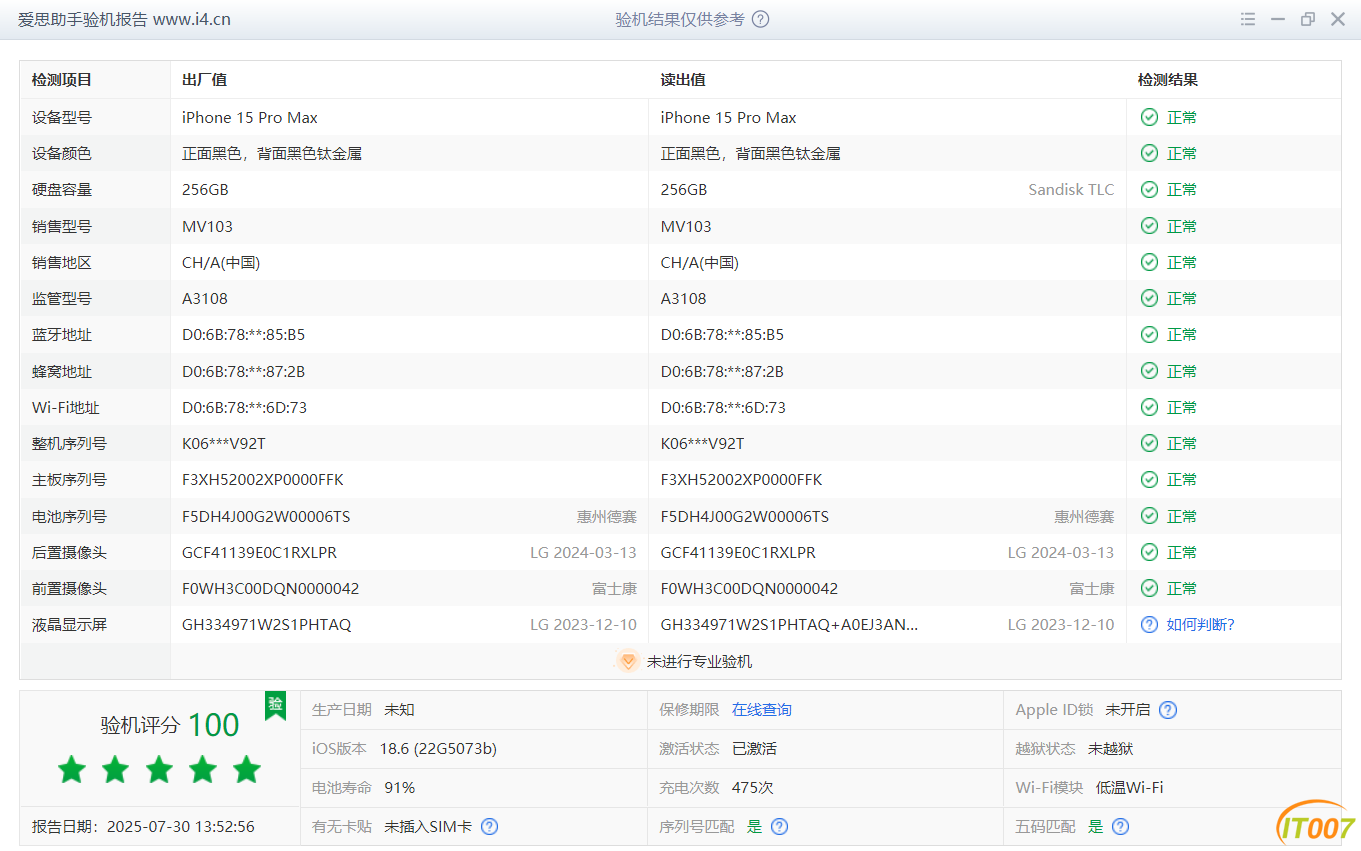
Task: Select read value CH/A(中国)
Action: tap(700, 263)
